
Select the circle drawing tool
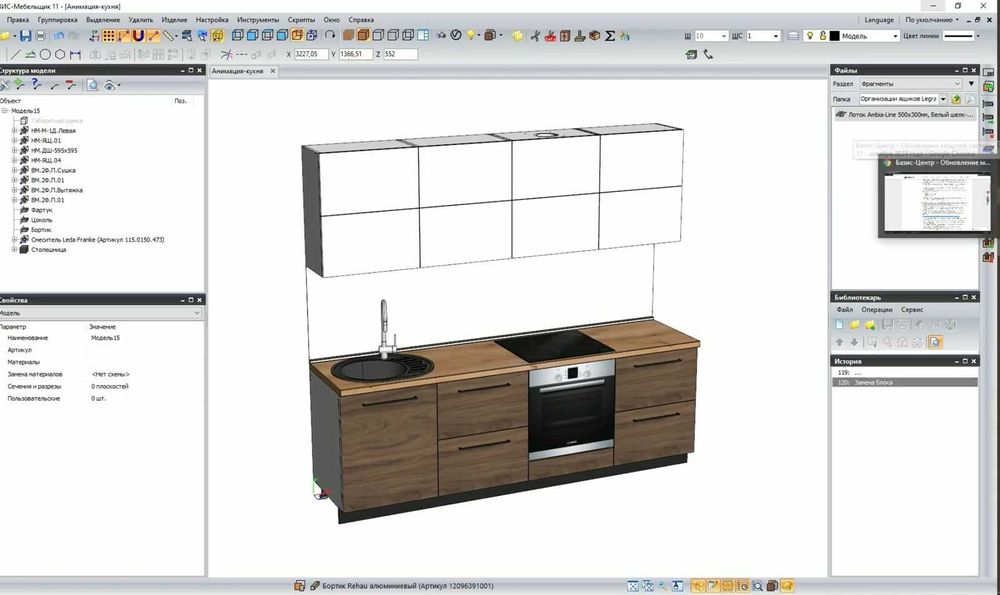[x=45, y=55]
